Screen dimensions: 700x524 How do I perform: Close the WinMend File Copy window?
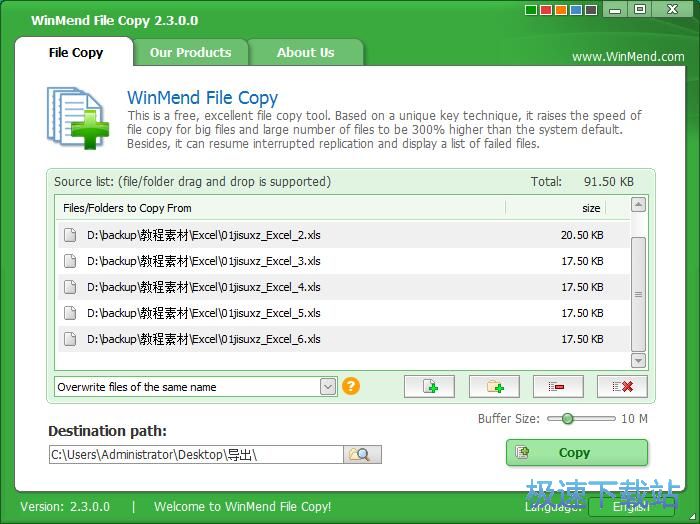(672, 9)
